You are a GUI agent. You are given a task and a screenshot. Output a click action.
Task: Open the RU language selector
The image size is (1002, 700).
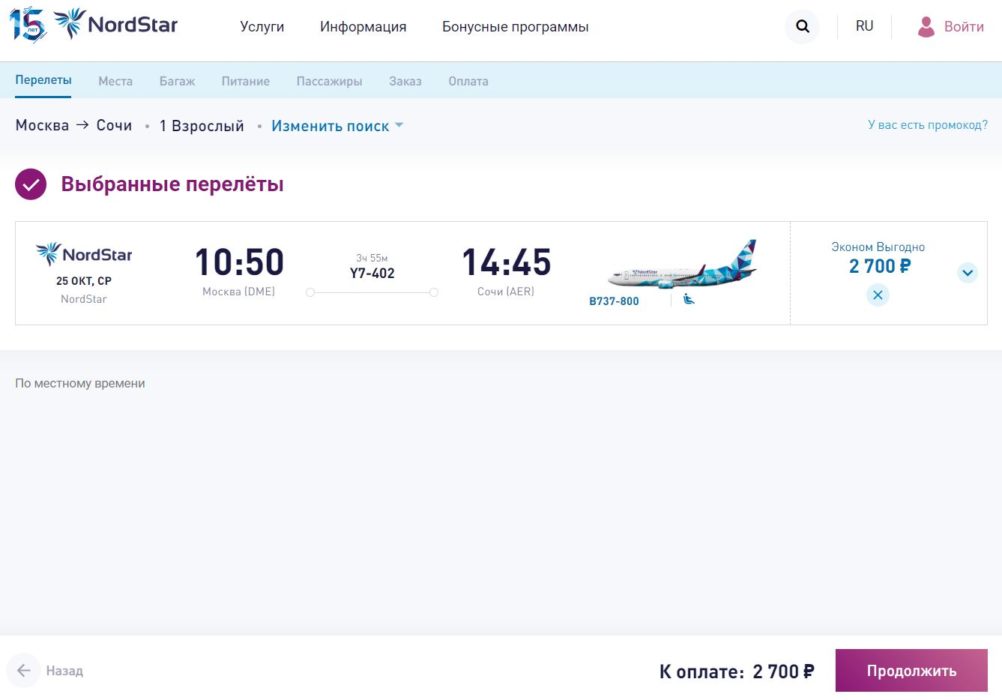click(864, 27)
